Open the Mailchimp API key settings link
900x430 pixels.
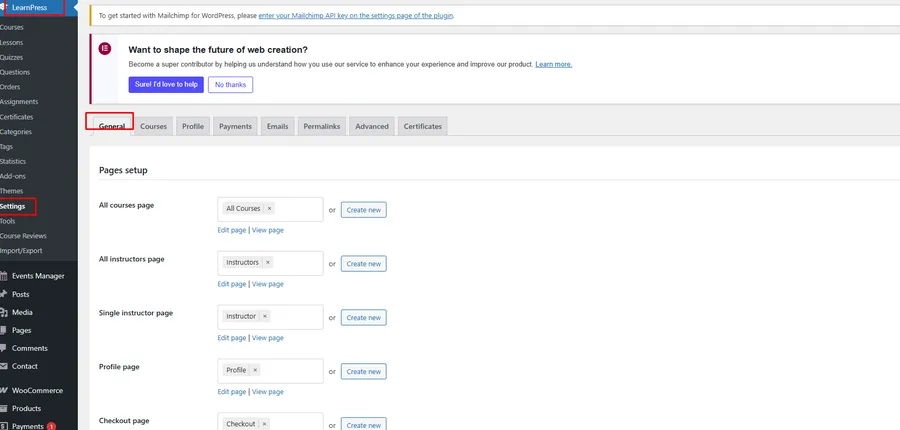(356, 16)
